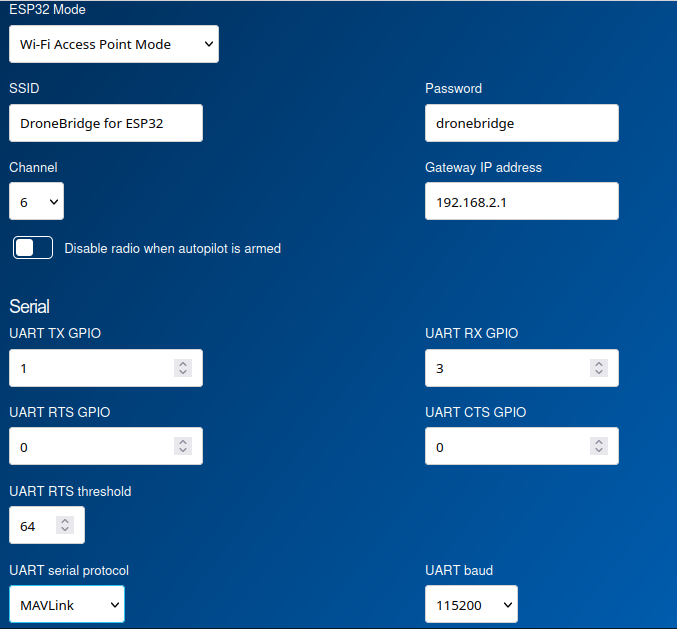The width and height of the screenshot is (677, 629).
Task: Increase UART TX GPIO with up arrow
Action: click(x=183, y=363)
